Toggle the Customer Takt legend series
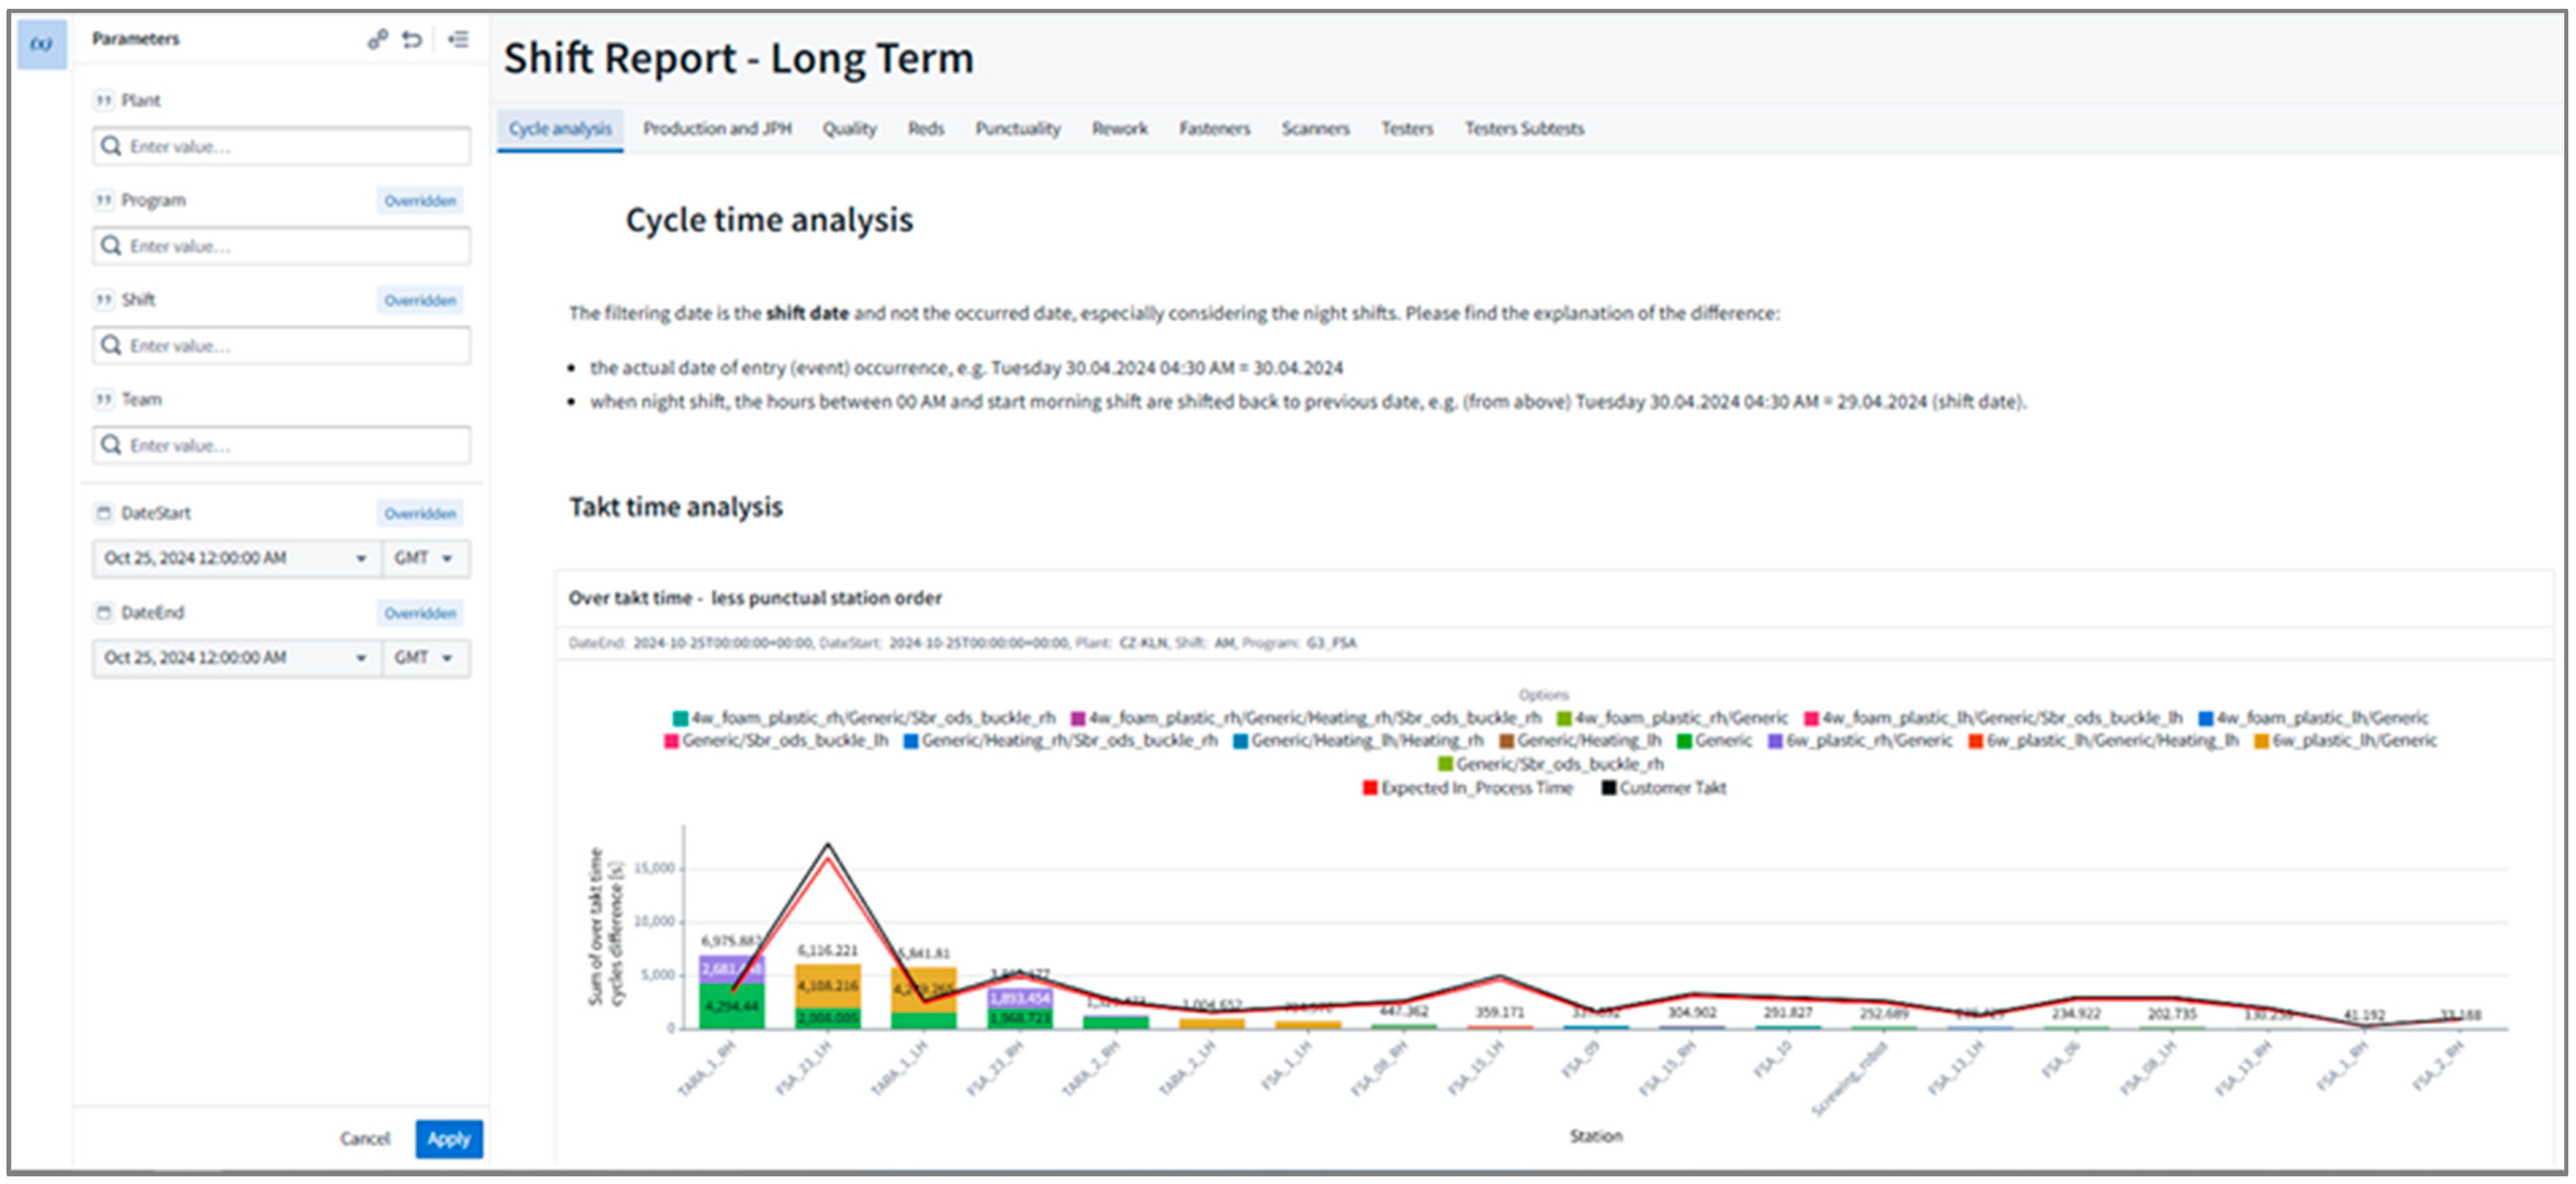The height and width of the screenshot is (1184, 2576). pos(1663,788)
